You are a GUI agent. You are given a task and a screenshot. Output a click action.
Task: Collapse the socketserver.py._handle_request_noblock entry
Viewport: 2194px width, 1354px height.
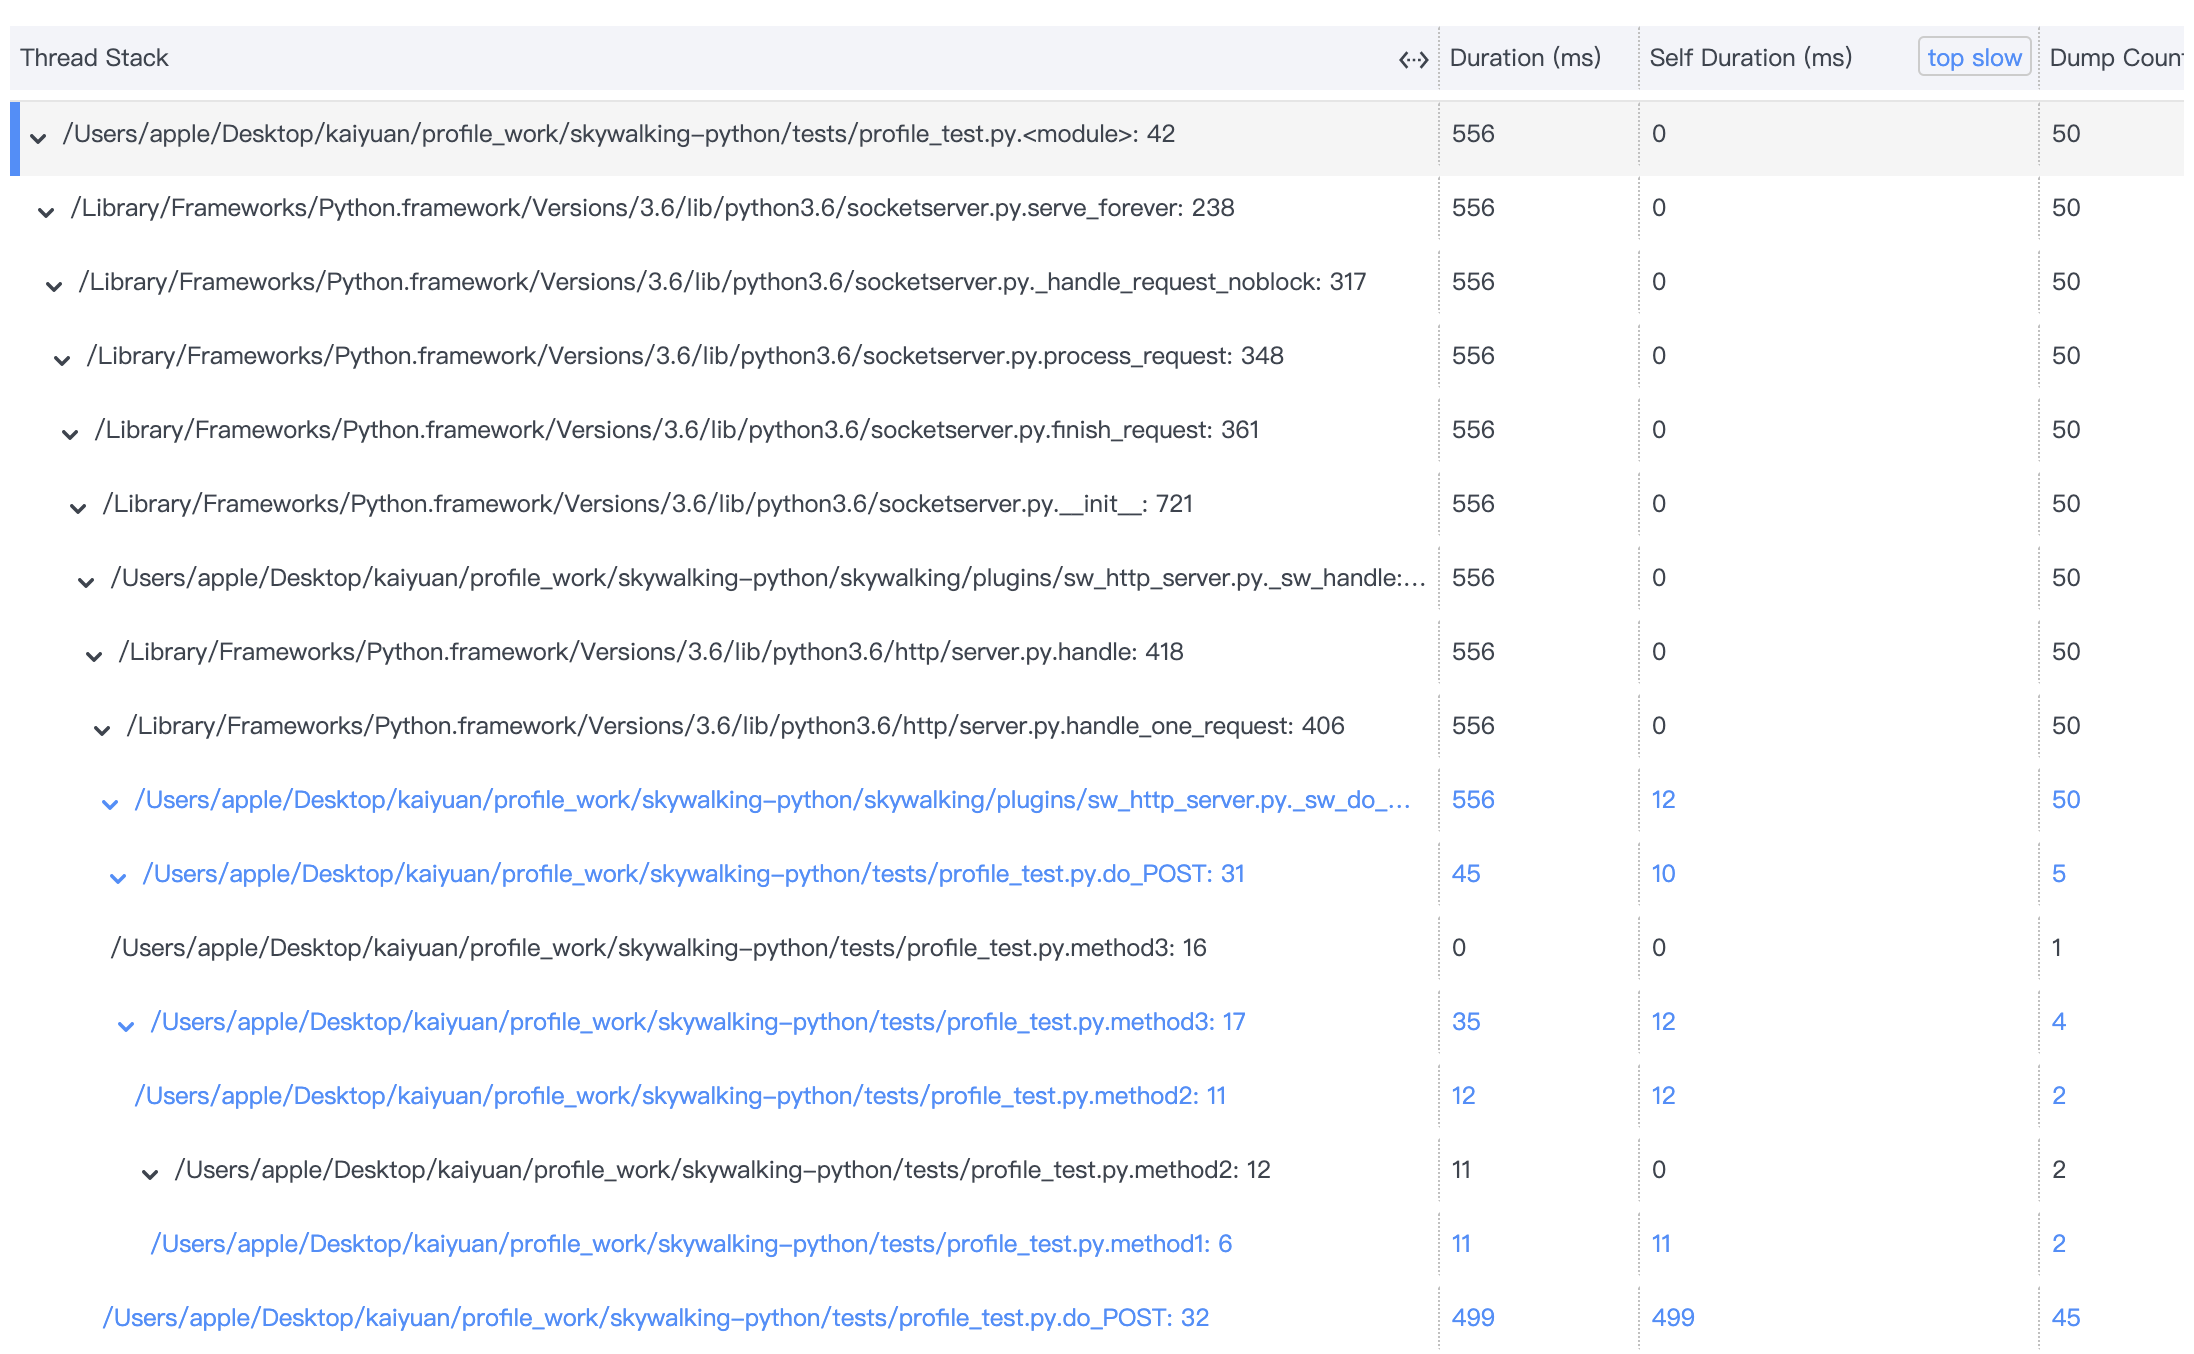pyautogui.click(x=54, y=284)
